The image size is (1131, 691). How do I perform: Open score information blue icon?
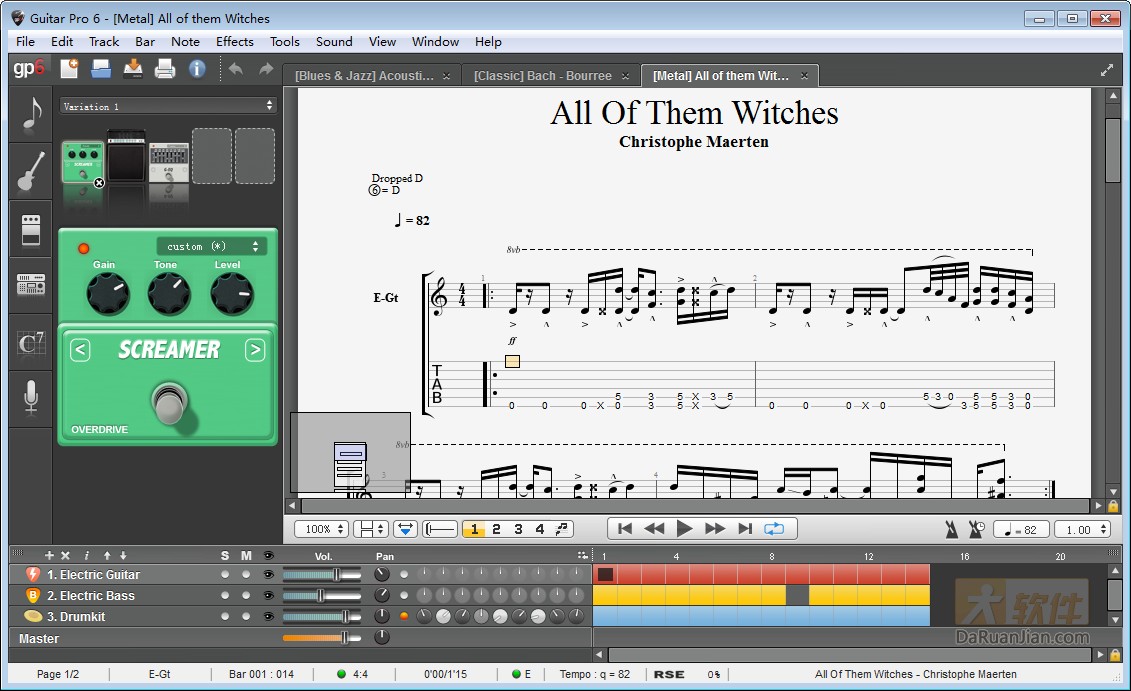point(197,69)
